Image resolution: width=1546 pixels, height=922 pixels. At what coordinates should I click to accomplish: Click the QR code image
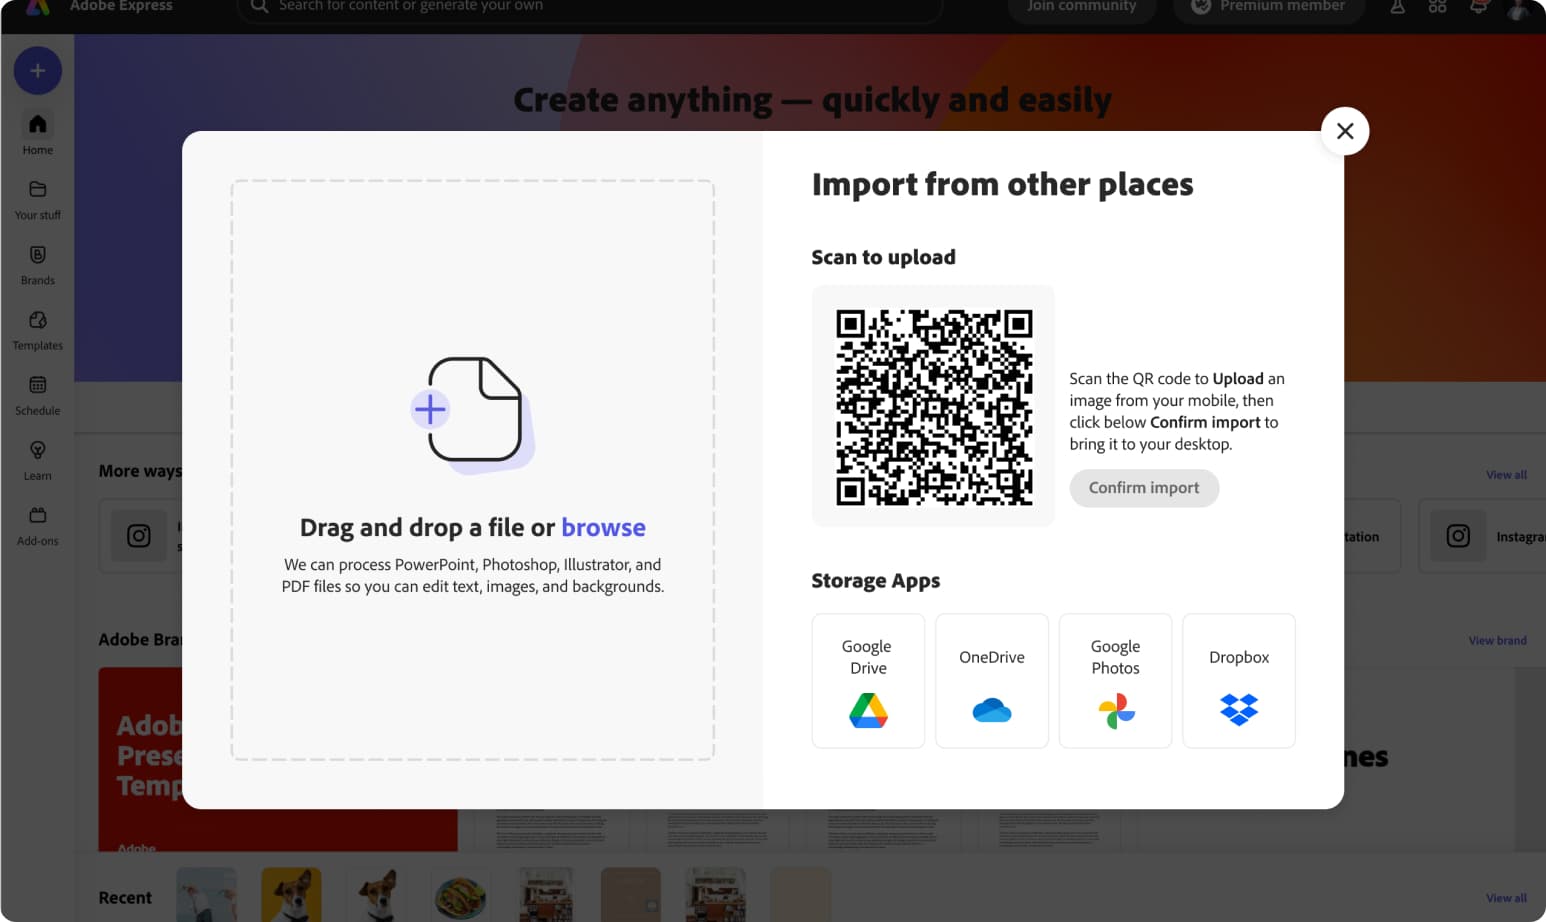[933, 406]
